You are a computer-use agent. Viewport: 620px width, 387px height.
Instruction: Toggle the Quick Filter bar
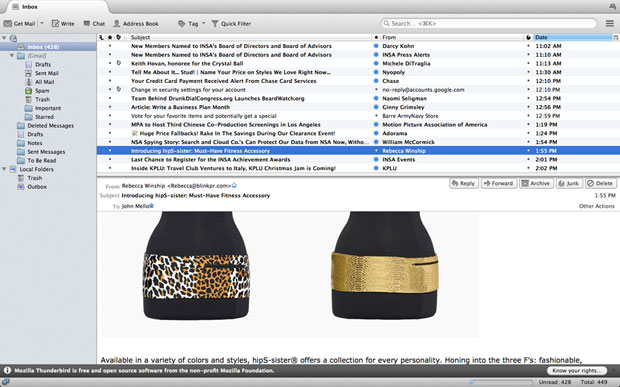231,24
